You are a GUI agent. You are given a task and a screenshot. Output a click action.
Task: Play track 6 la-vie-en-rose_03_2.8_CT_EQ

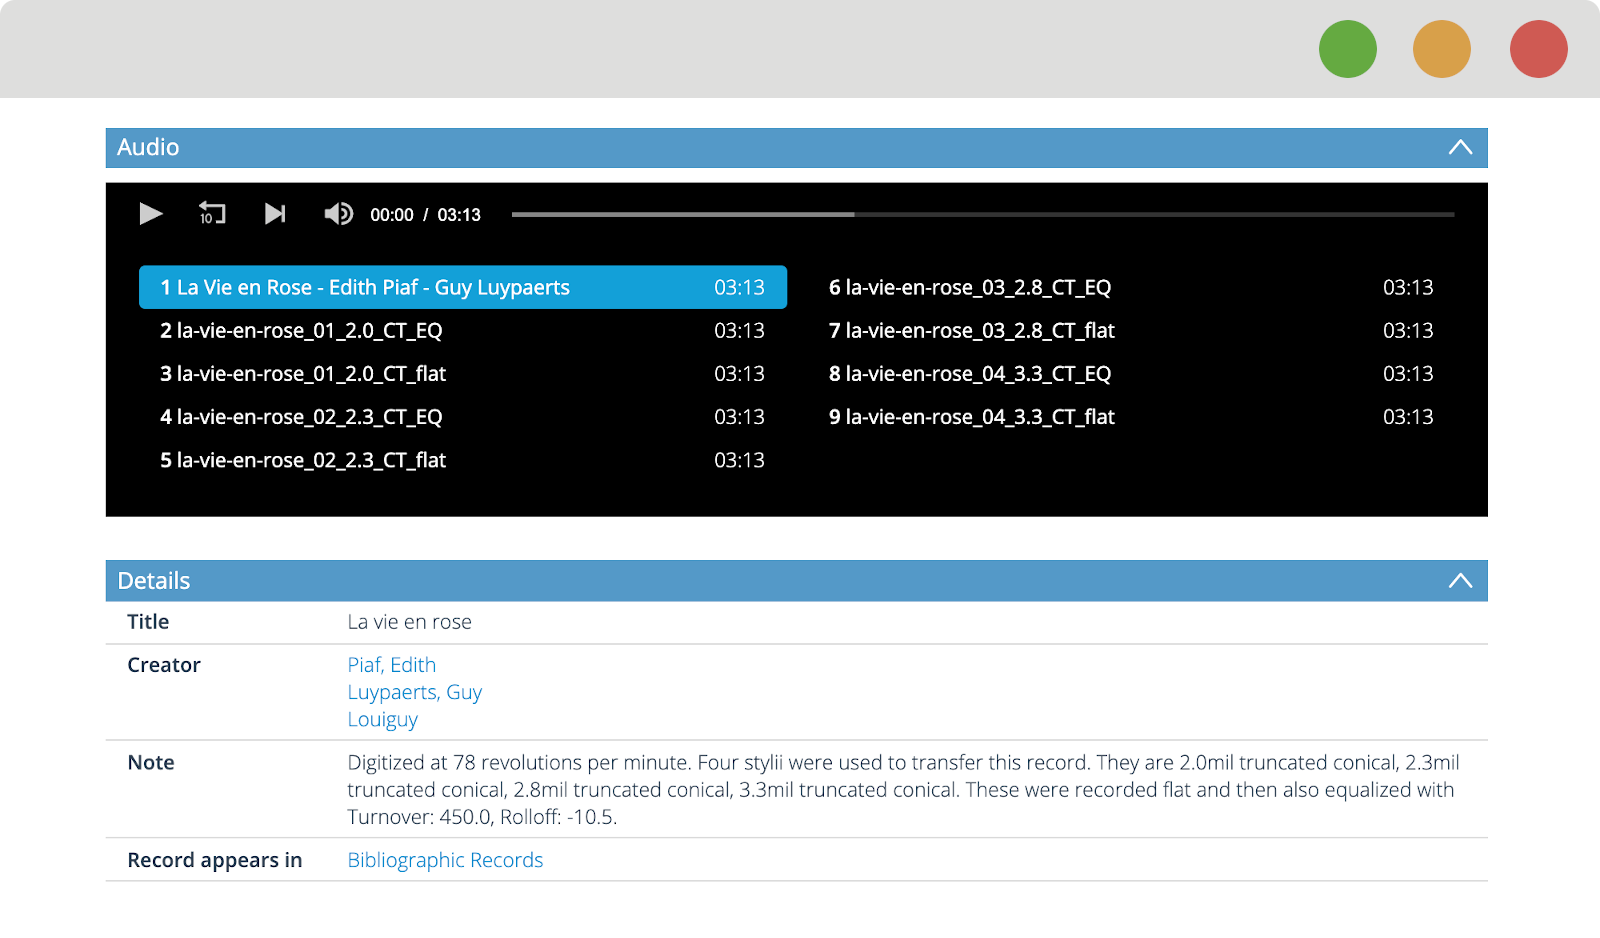point(1131,287)
